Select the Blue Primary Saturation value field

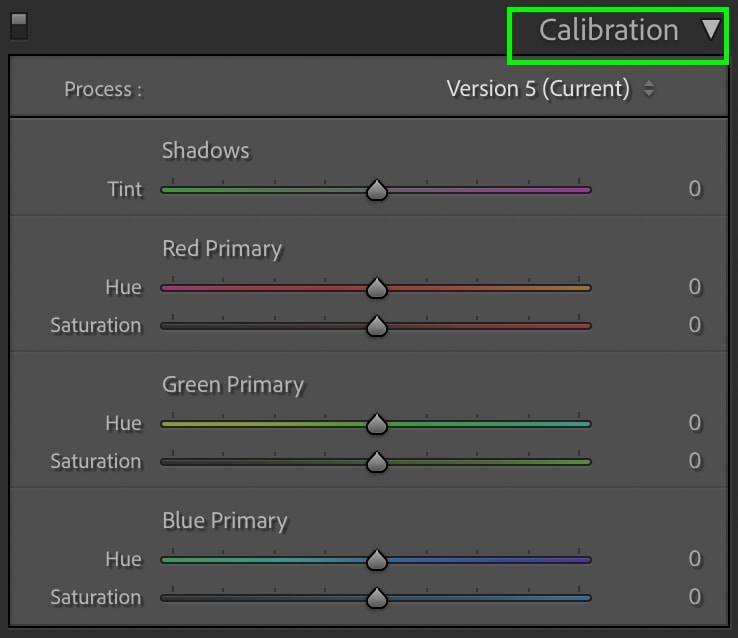coord(695,597)
